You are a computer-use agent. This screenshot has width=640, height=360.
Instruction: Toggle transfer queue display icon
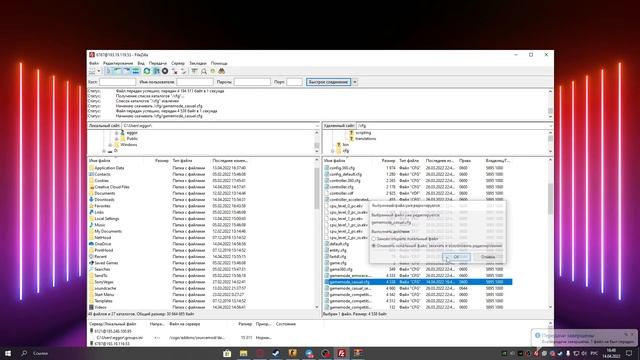point(136,71)
